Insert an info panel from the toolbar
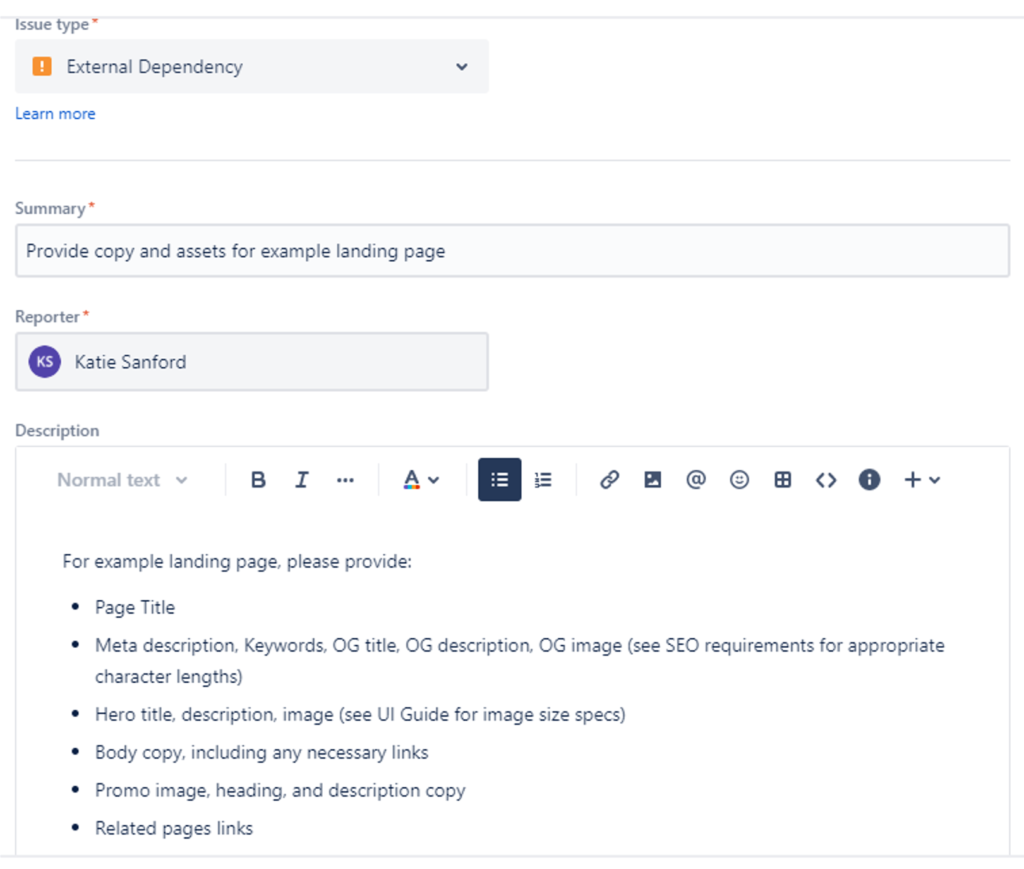 (x=869, y=479)
